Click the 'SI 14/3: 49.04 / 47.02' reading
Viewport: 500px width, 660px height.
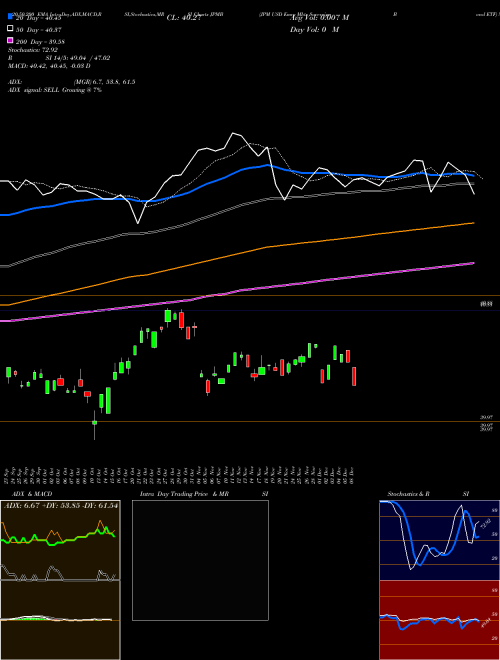[78, 58]
